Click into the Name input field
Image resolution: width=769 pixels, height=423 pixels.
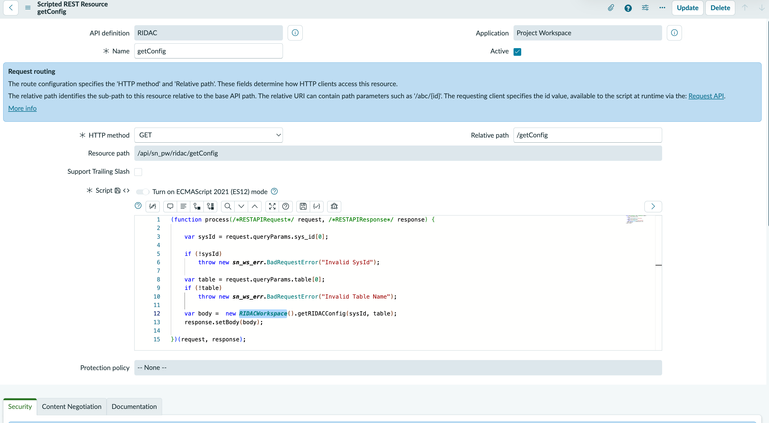[208, 51]
